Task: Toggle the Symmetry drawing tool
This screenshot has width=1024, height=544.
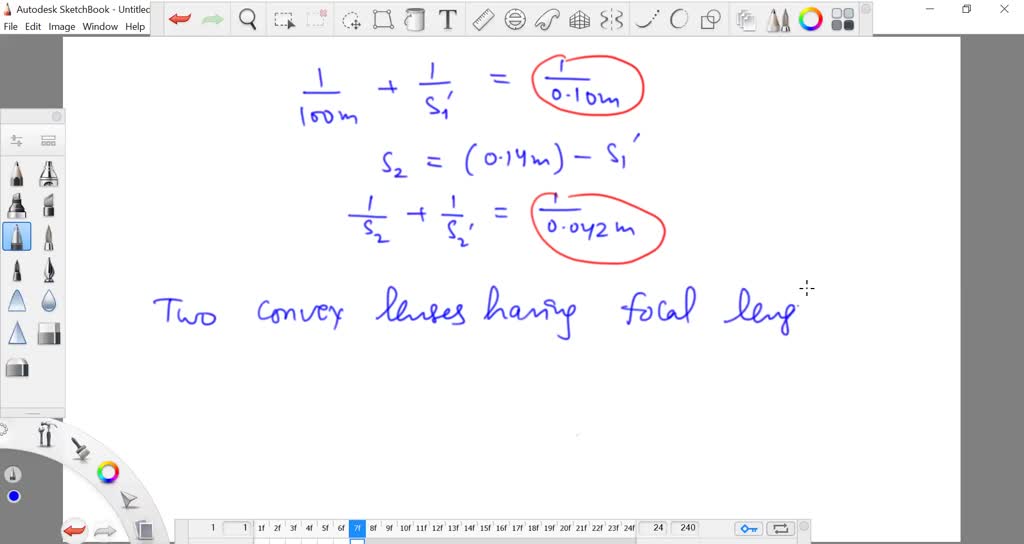Action: (x=612, y=20)
